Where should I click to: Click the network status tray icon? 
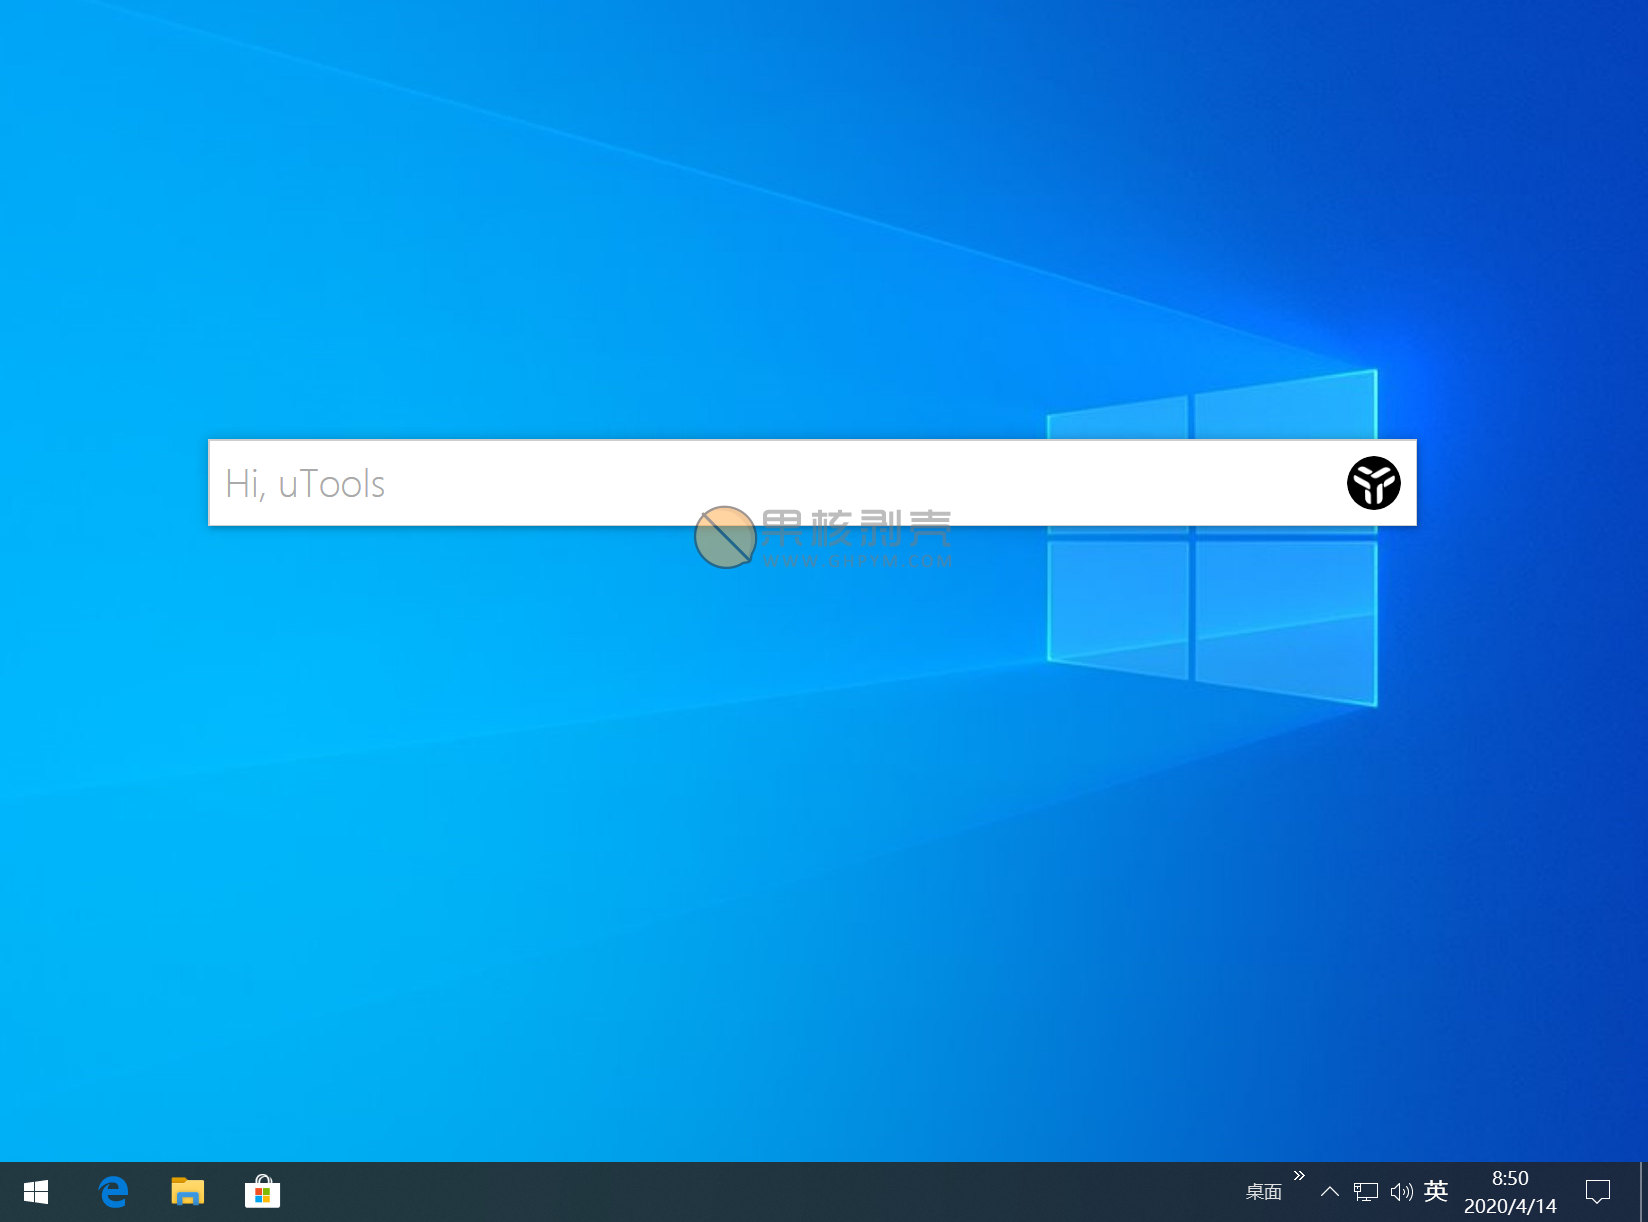(1365, 1192)
